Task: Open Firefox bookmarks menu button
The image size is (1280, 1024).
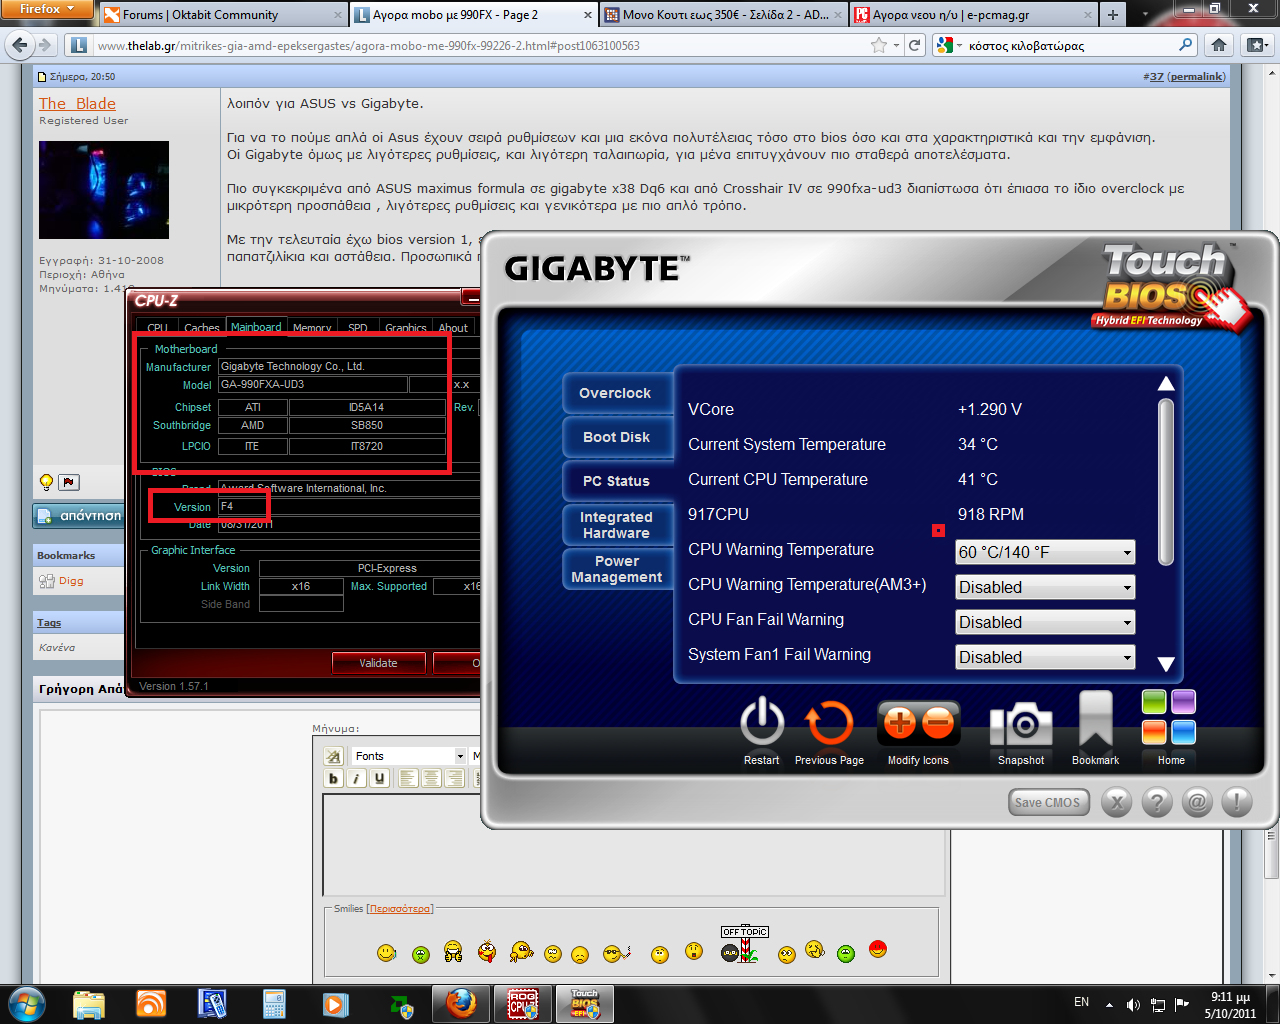Action: pos(1256,45)
